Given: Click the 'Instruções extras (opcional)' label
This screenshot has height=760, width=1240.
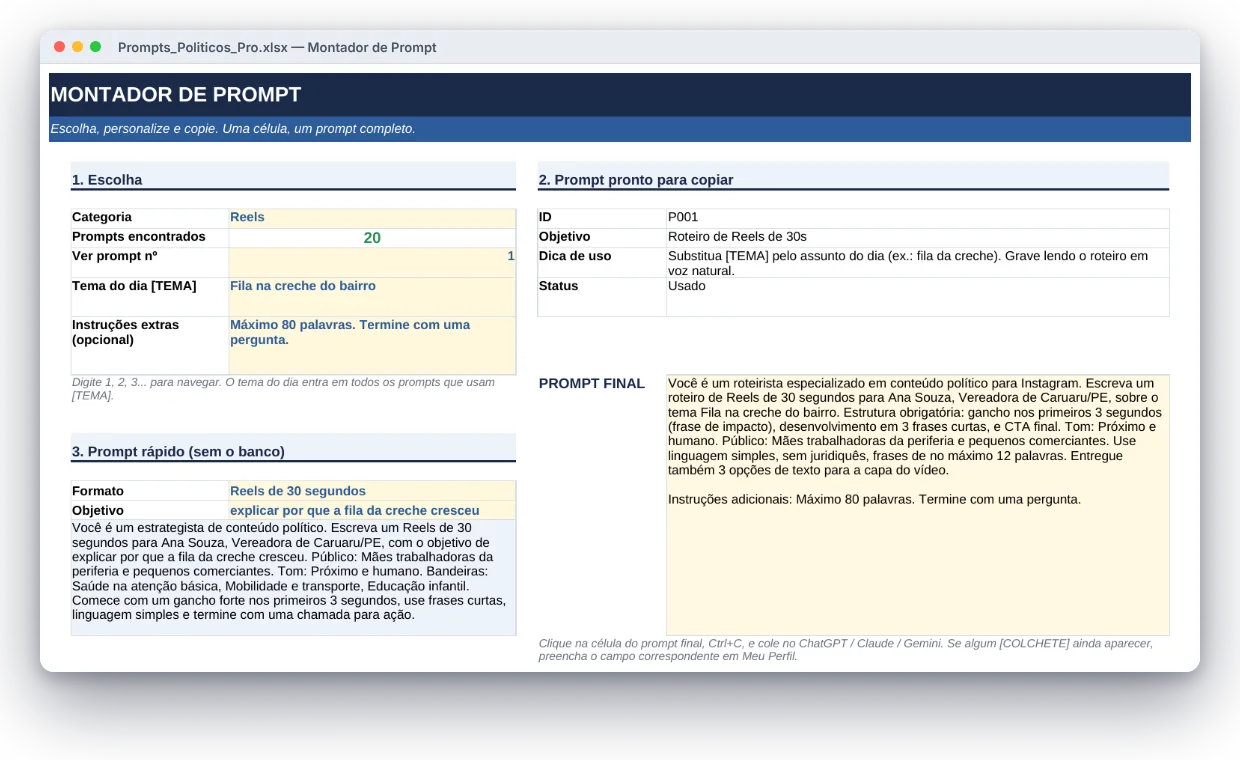Looking at the screenshot, I should (150, 346).
